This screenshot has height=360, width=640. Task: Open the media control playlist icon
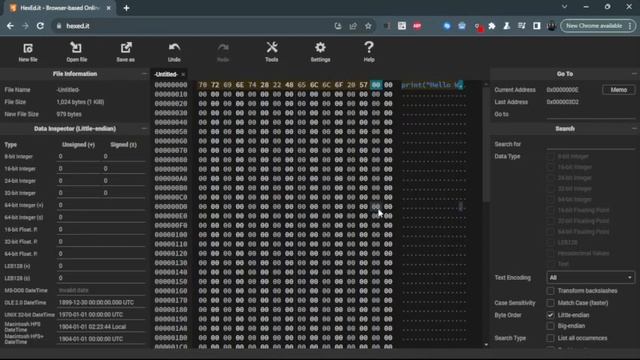pyautogui.click(x=522, y=26)
